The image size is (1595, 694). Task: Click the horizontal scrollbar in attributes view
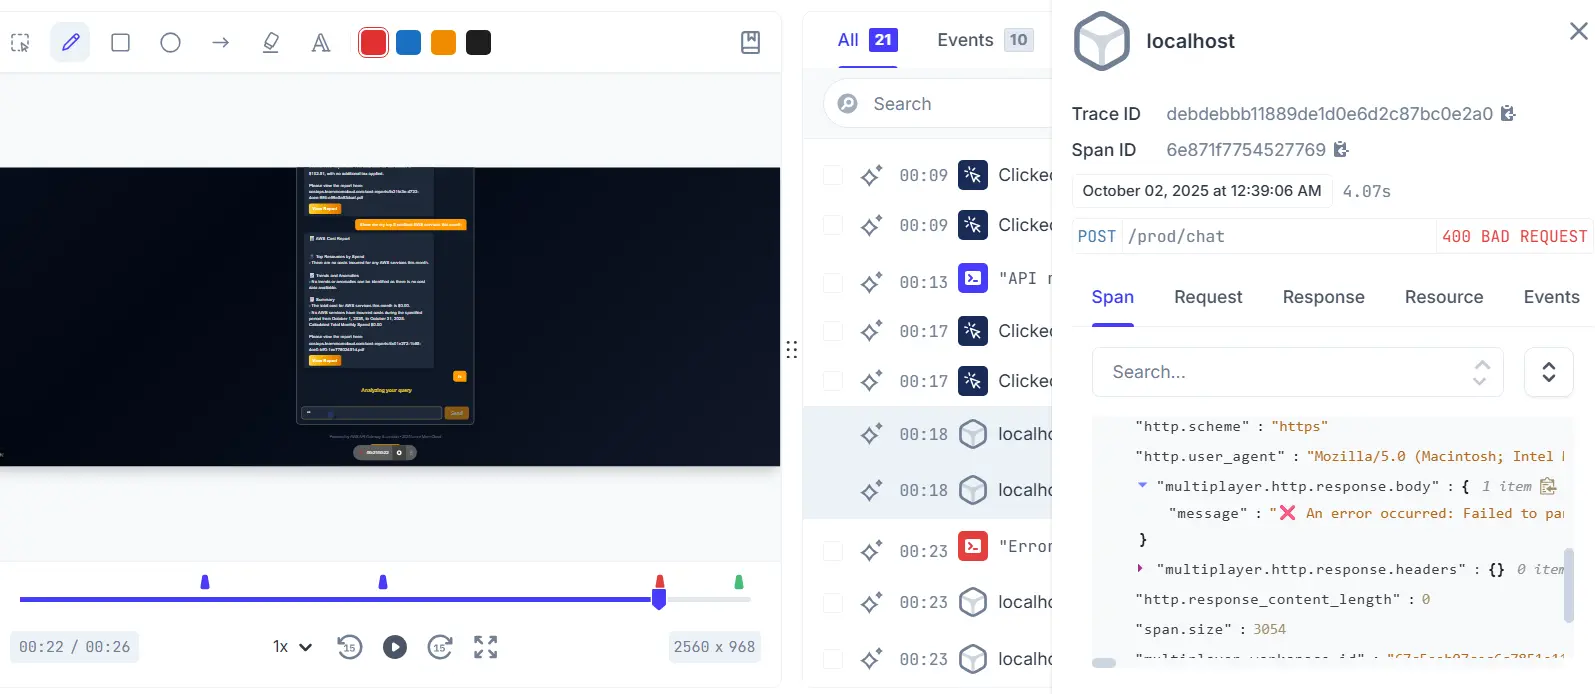click(1104, 663)
